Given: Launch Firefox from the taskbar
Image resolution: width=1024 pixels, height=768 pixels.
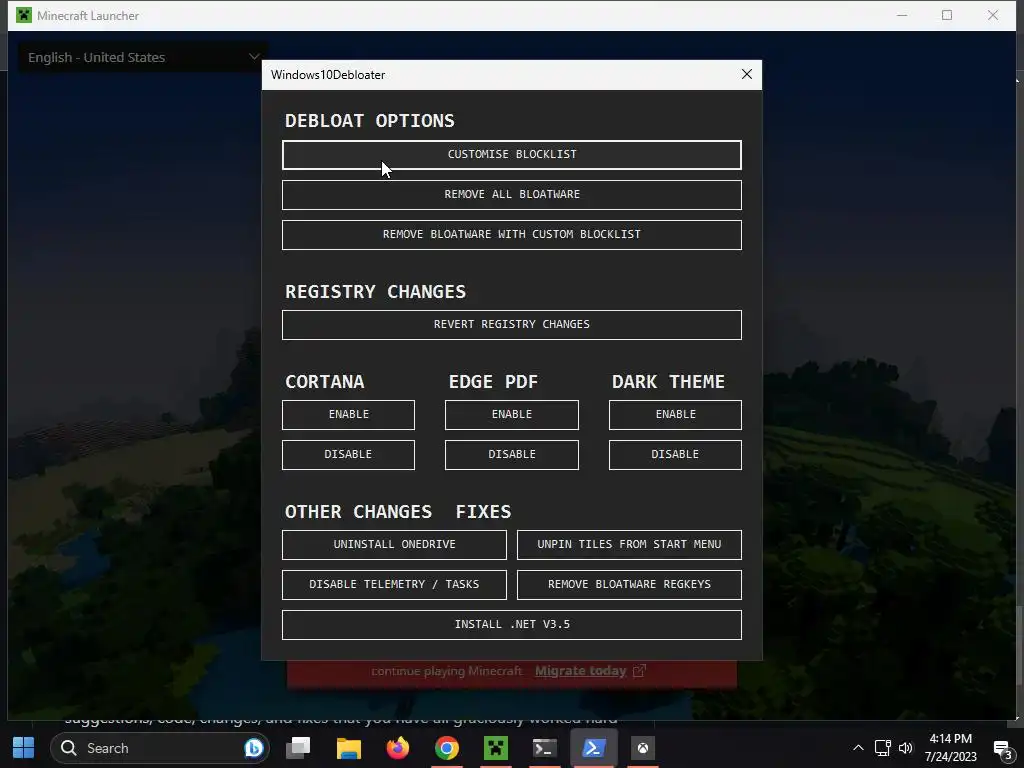Looking at the screenshot, I should point(398,748).
